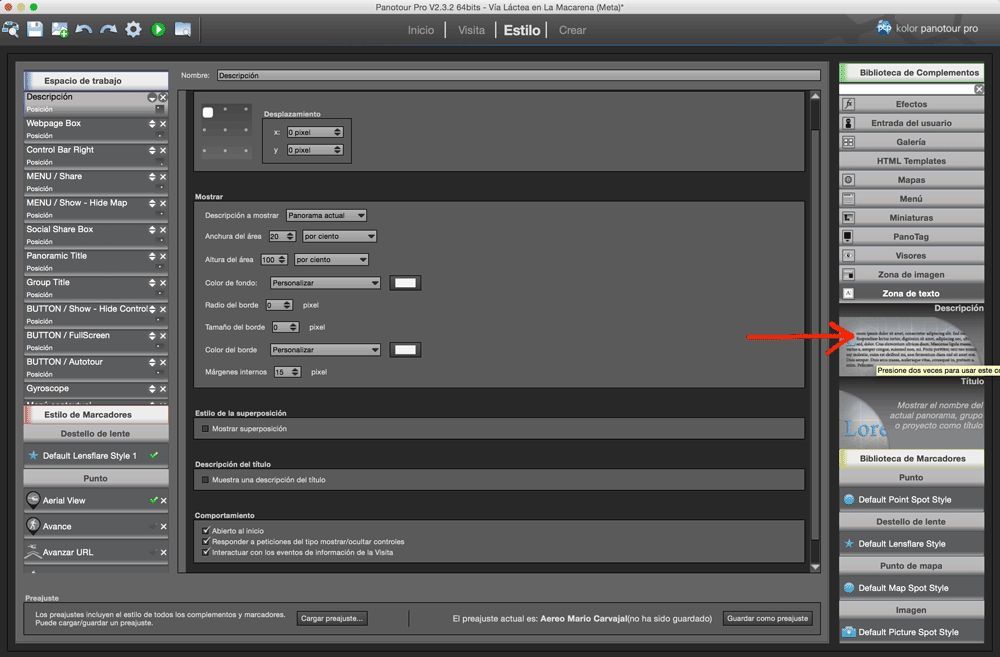1000x657 pixels.
Task: Open settings with the gear toolbar icon
Action: (x=133, y=29)
